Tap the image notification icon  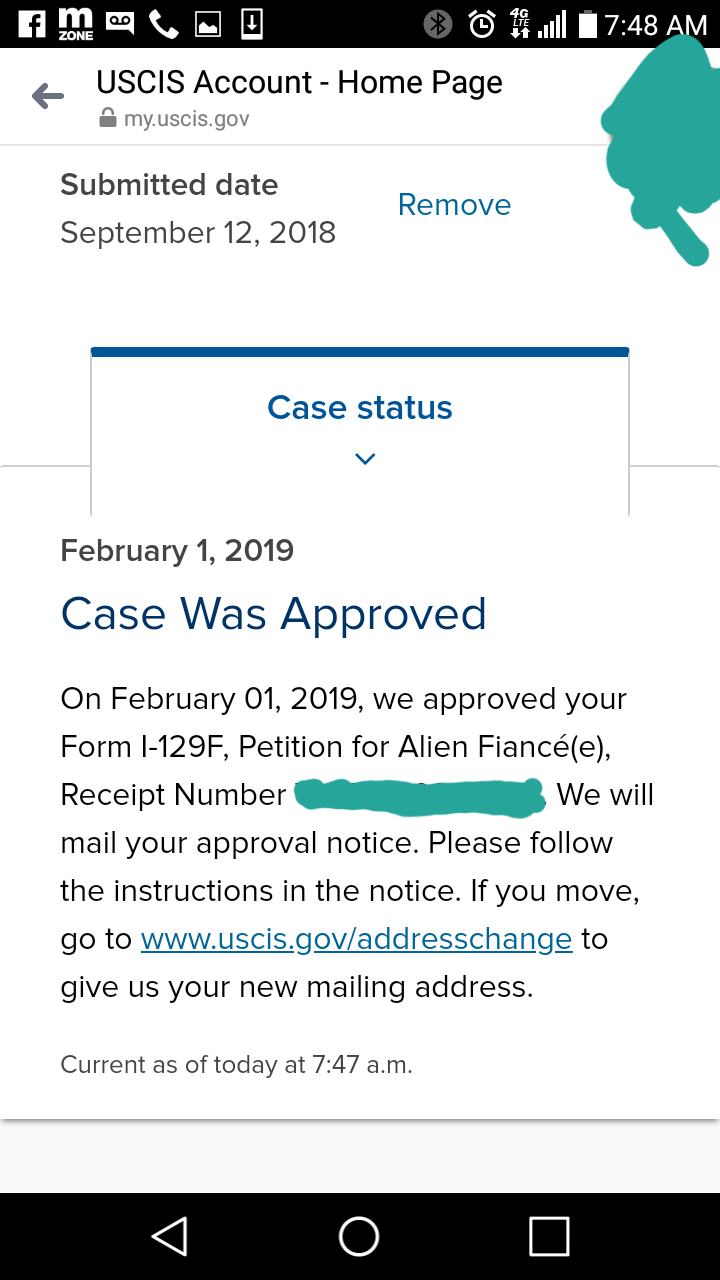(x=208, y=25)
